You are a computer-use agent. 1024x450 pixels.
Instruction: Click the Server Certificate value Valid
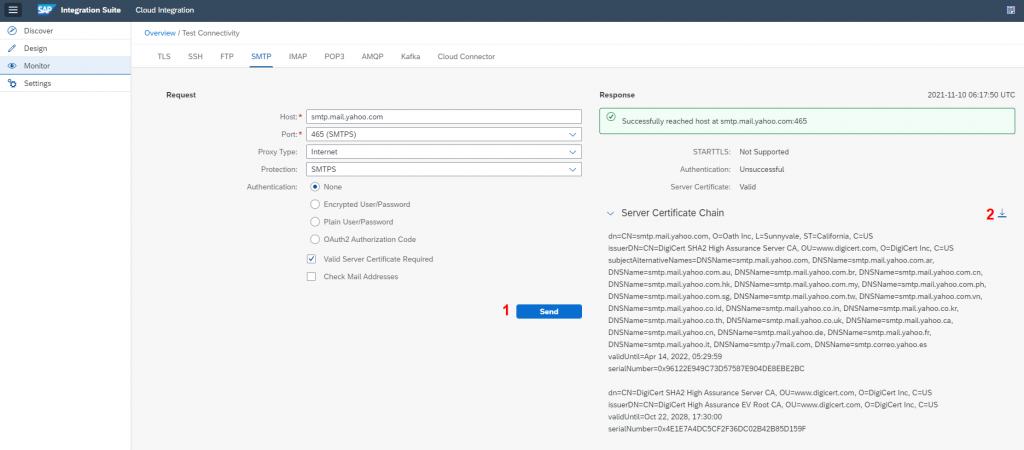pyautogui.click(x=748, y=187)
